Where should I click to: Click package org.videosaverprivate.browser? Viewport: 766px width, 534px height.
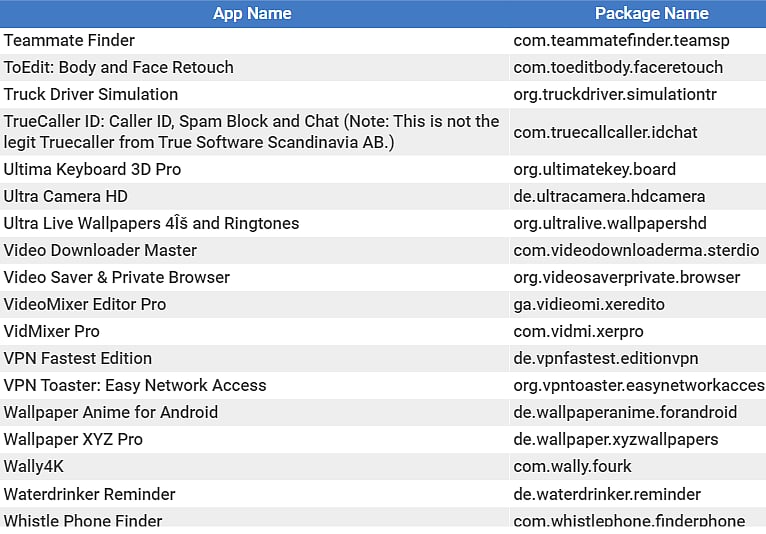click(x=626, y=277)
